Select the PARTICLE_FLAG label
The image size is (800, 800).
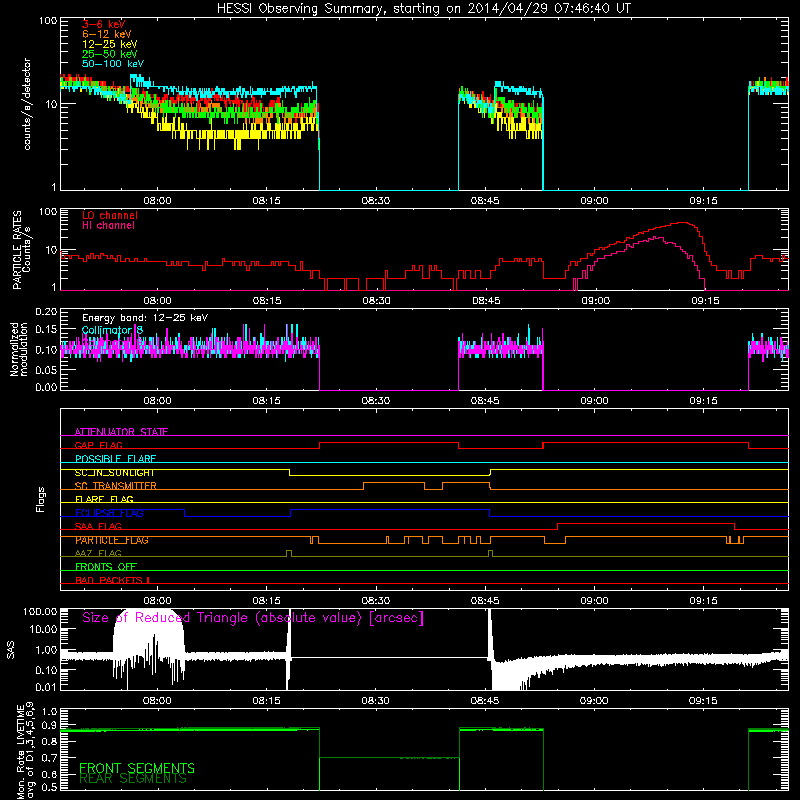click(112, 540)
